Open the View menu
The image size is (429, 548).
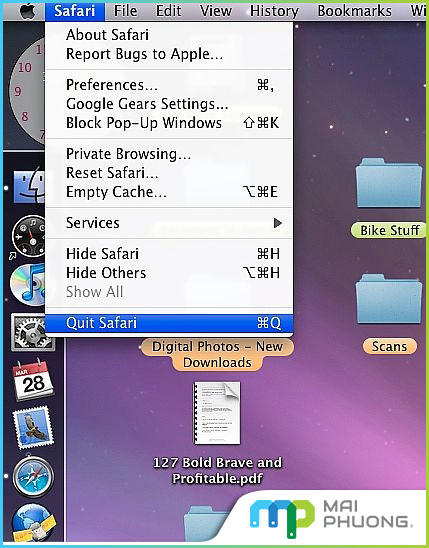(x=216, y=11)
